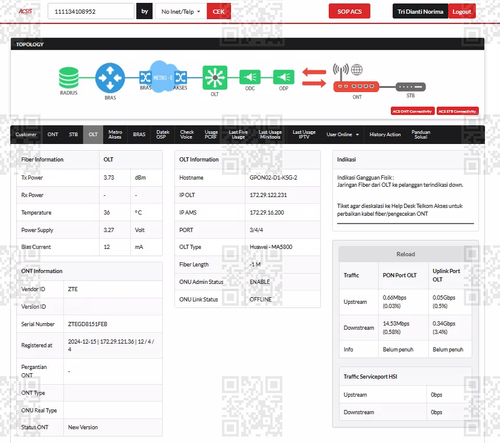The width and height of the screenshot is (500, 443).
Task: Click the ENABLE admin status value
Action: [x=260, y=282]
